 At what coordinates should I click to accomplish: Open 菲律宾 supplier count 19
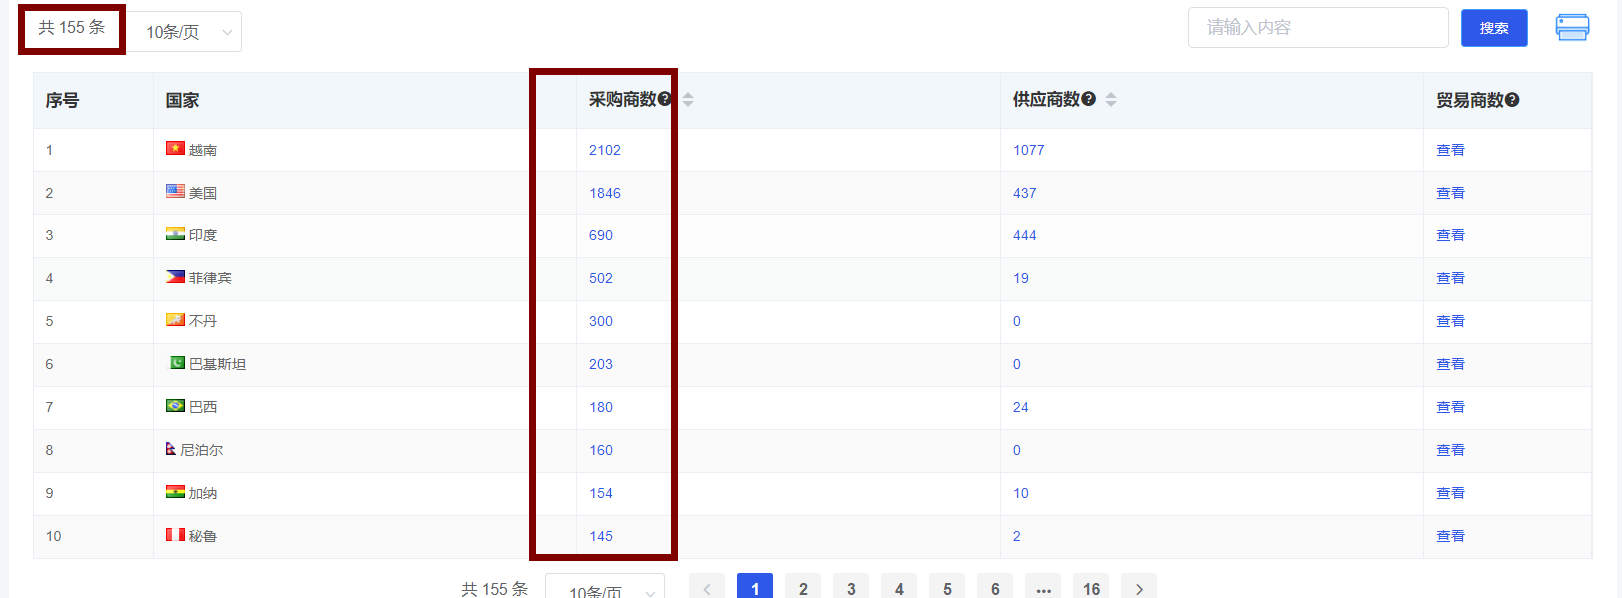[x=1021, y=278]
